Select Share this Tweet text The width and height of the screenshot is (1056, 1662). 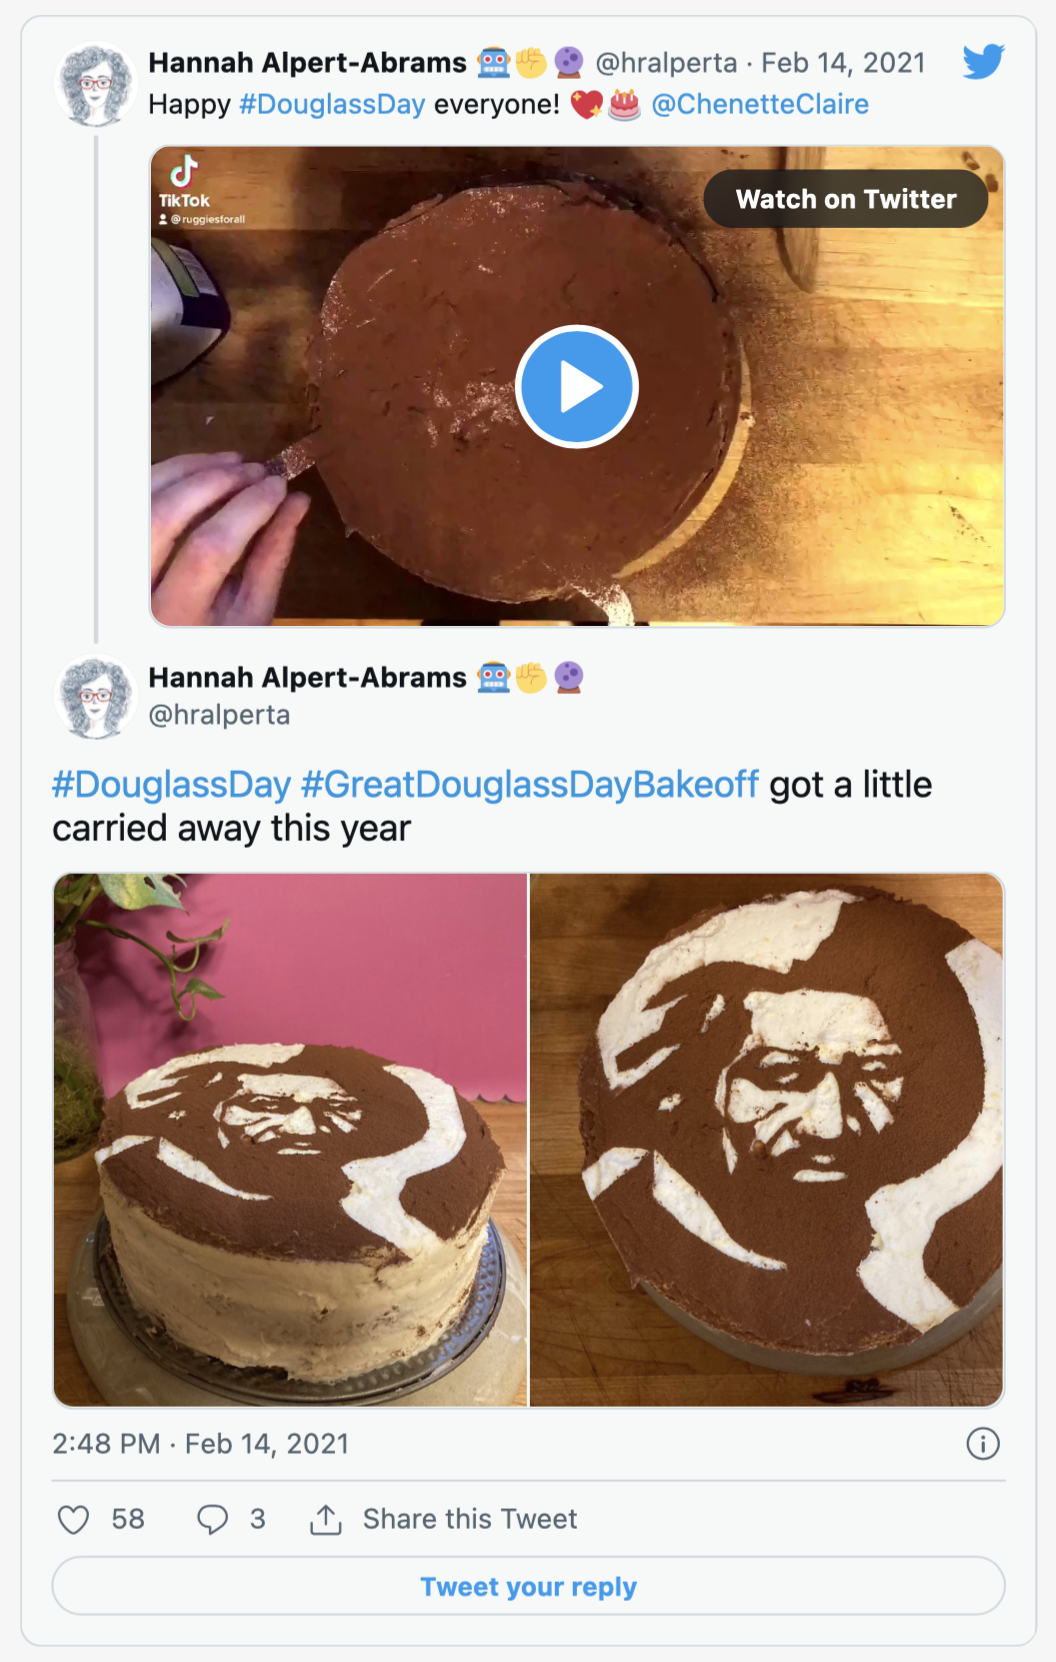(473, 1518)
